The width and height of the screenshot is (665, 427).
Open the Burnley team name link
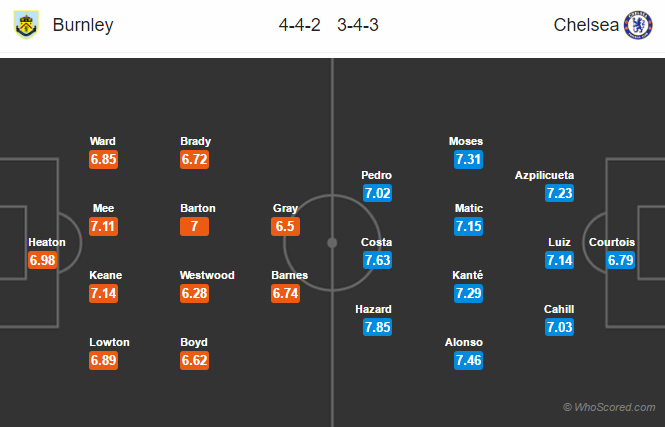pos(82,25)
